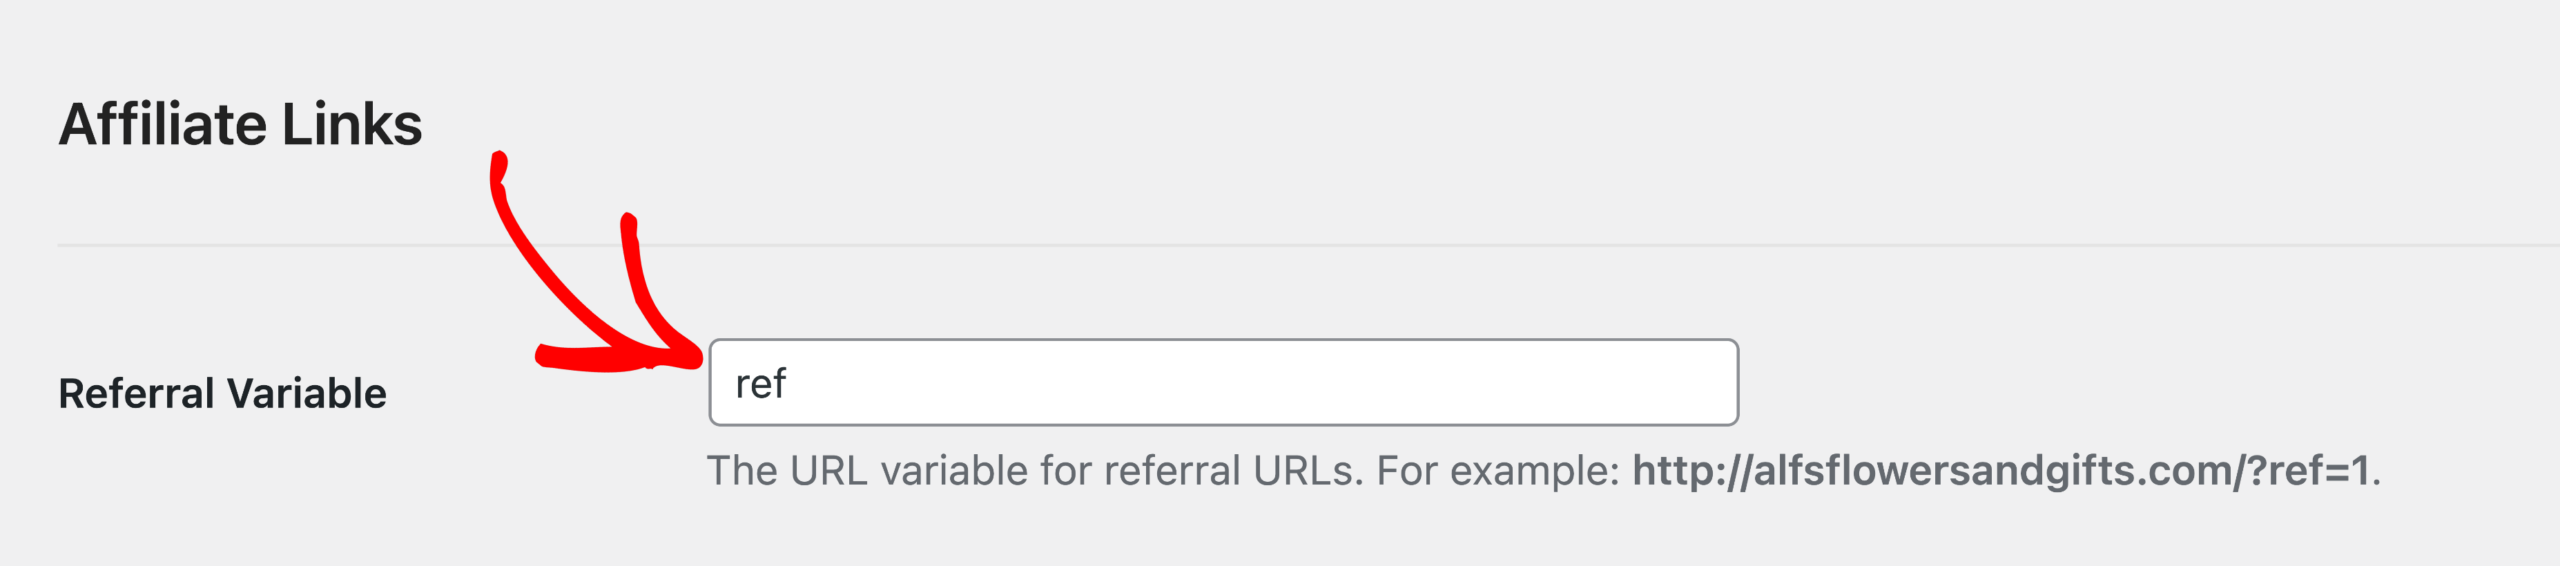Place cursor after the "ref" text
Screen dimensions: 2560x566
789,384
